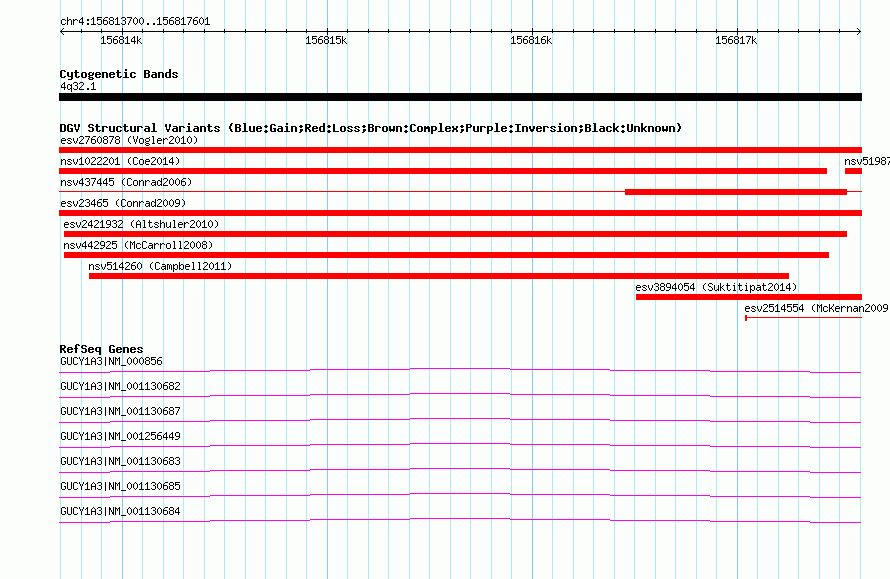The height and width of the screenshot is (579, 890).
Task: Click the esv23465 (Conrad2009) label
Action: click(x=123, y=203)
